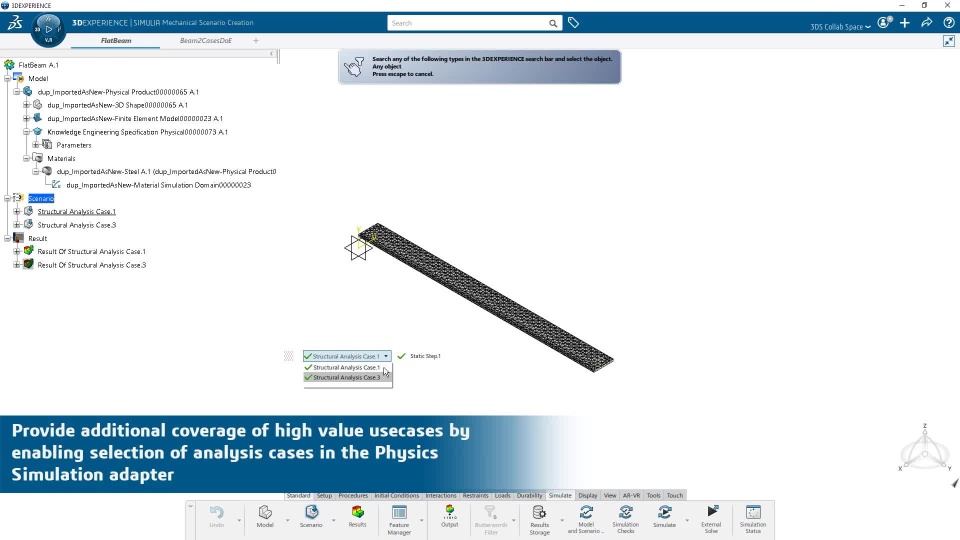Select dup_ImportedAsNew-Material Simulation Domain00000023

[159, 185]
